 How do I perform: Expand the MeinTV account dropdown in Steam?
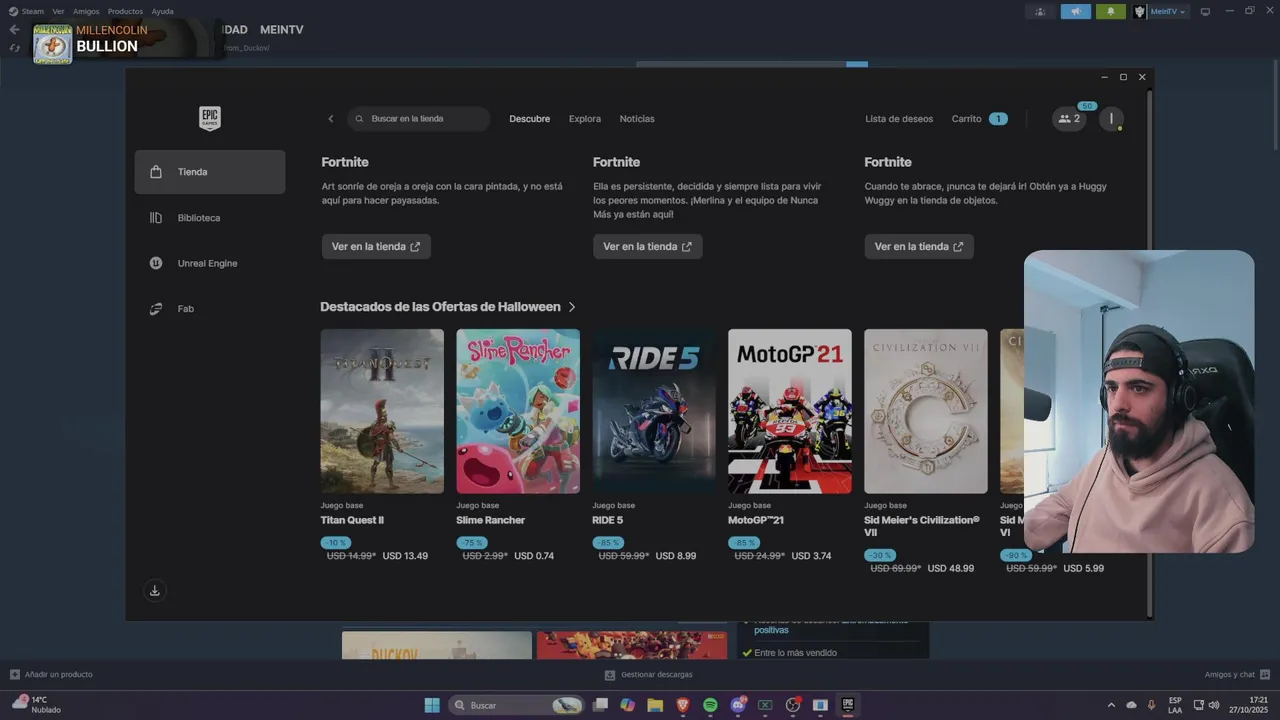pos(1160,11)
